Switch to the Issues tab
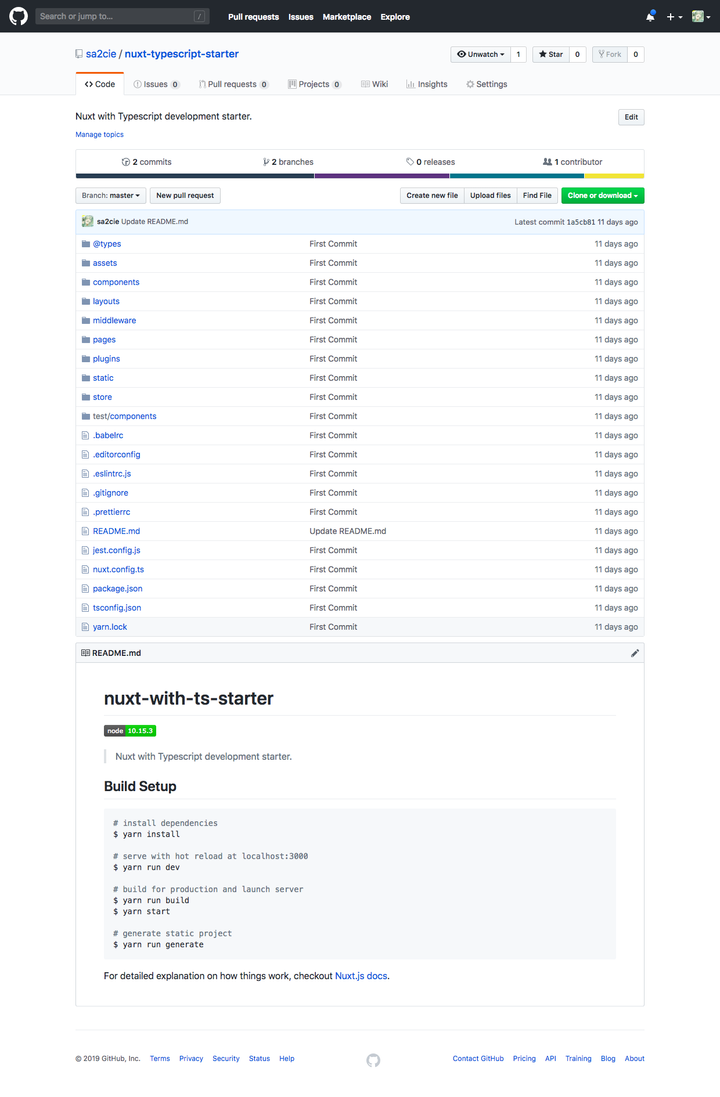Screen dimensions: 720x1097 (x=155, y=85)
